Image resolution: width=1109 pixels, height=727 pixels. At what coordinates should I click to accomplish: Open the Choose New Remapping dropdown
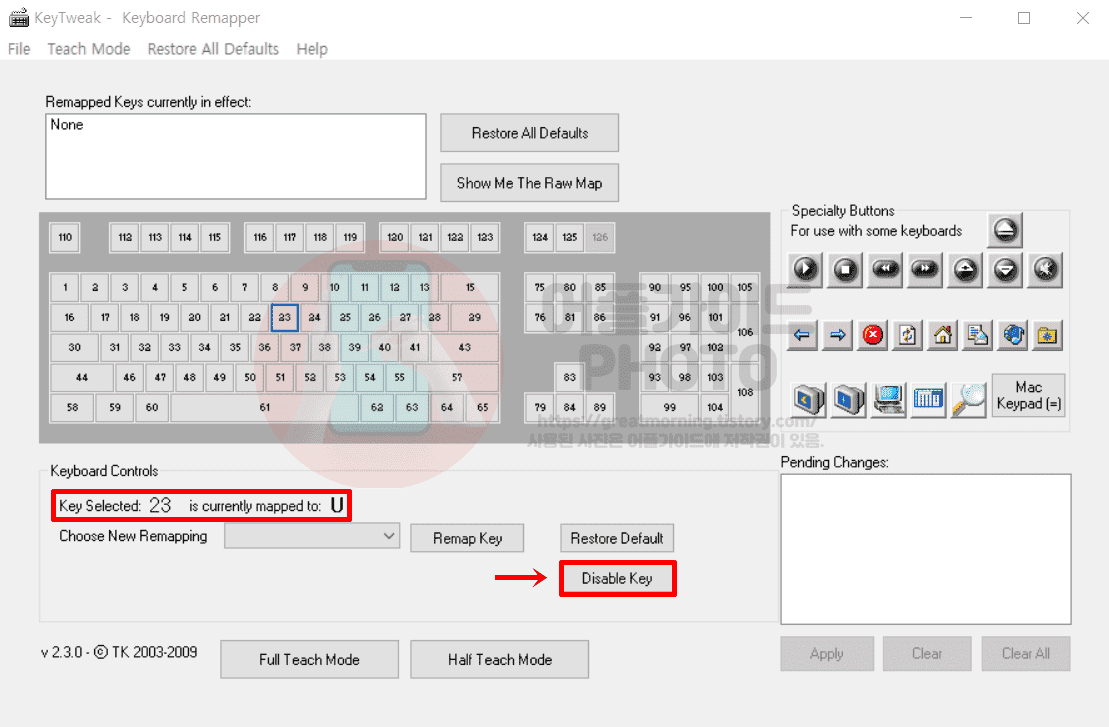coord(312,536)
